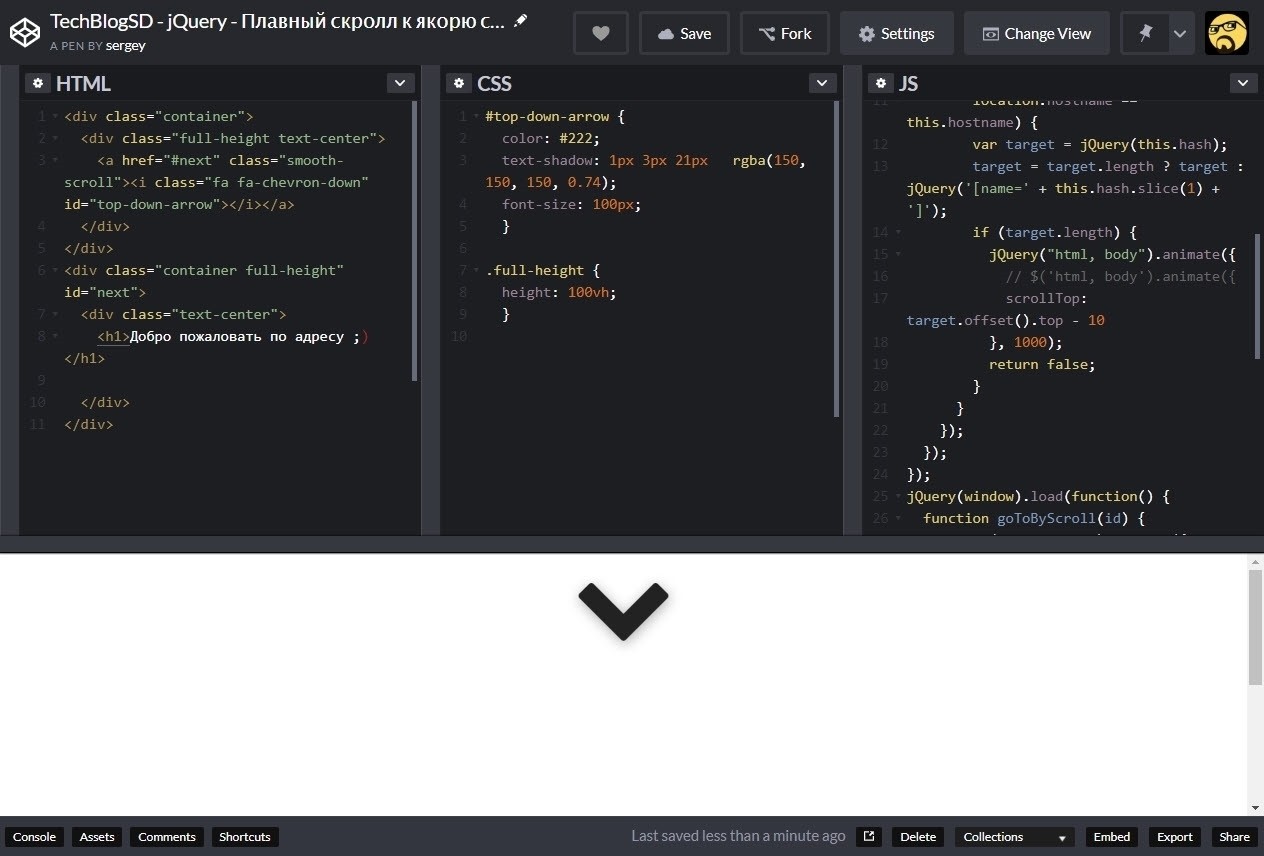Viewport: 1264px width, 856px height.
Task: Click the CSS panel title
Action: (x=495, y=83)
